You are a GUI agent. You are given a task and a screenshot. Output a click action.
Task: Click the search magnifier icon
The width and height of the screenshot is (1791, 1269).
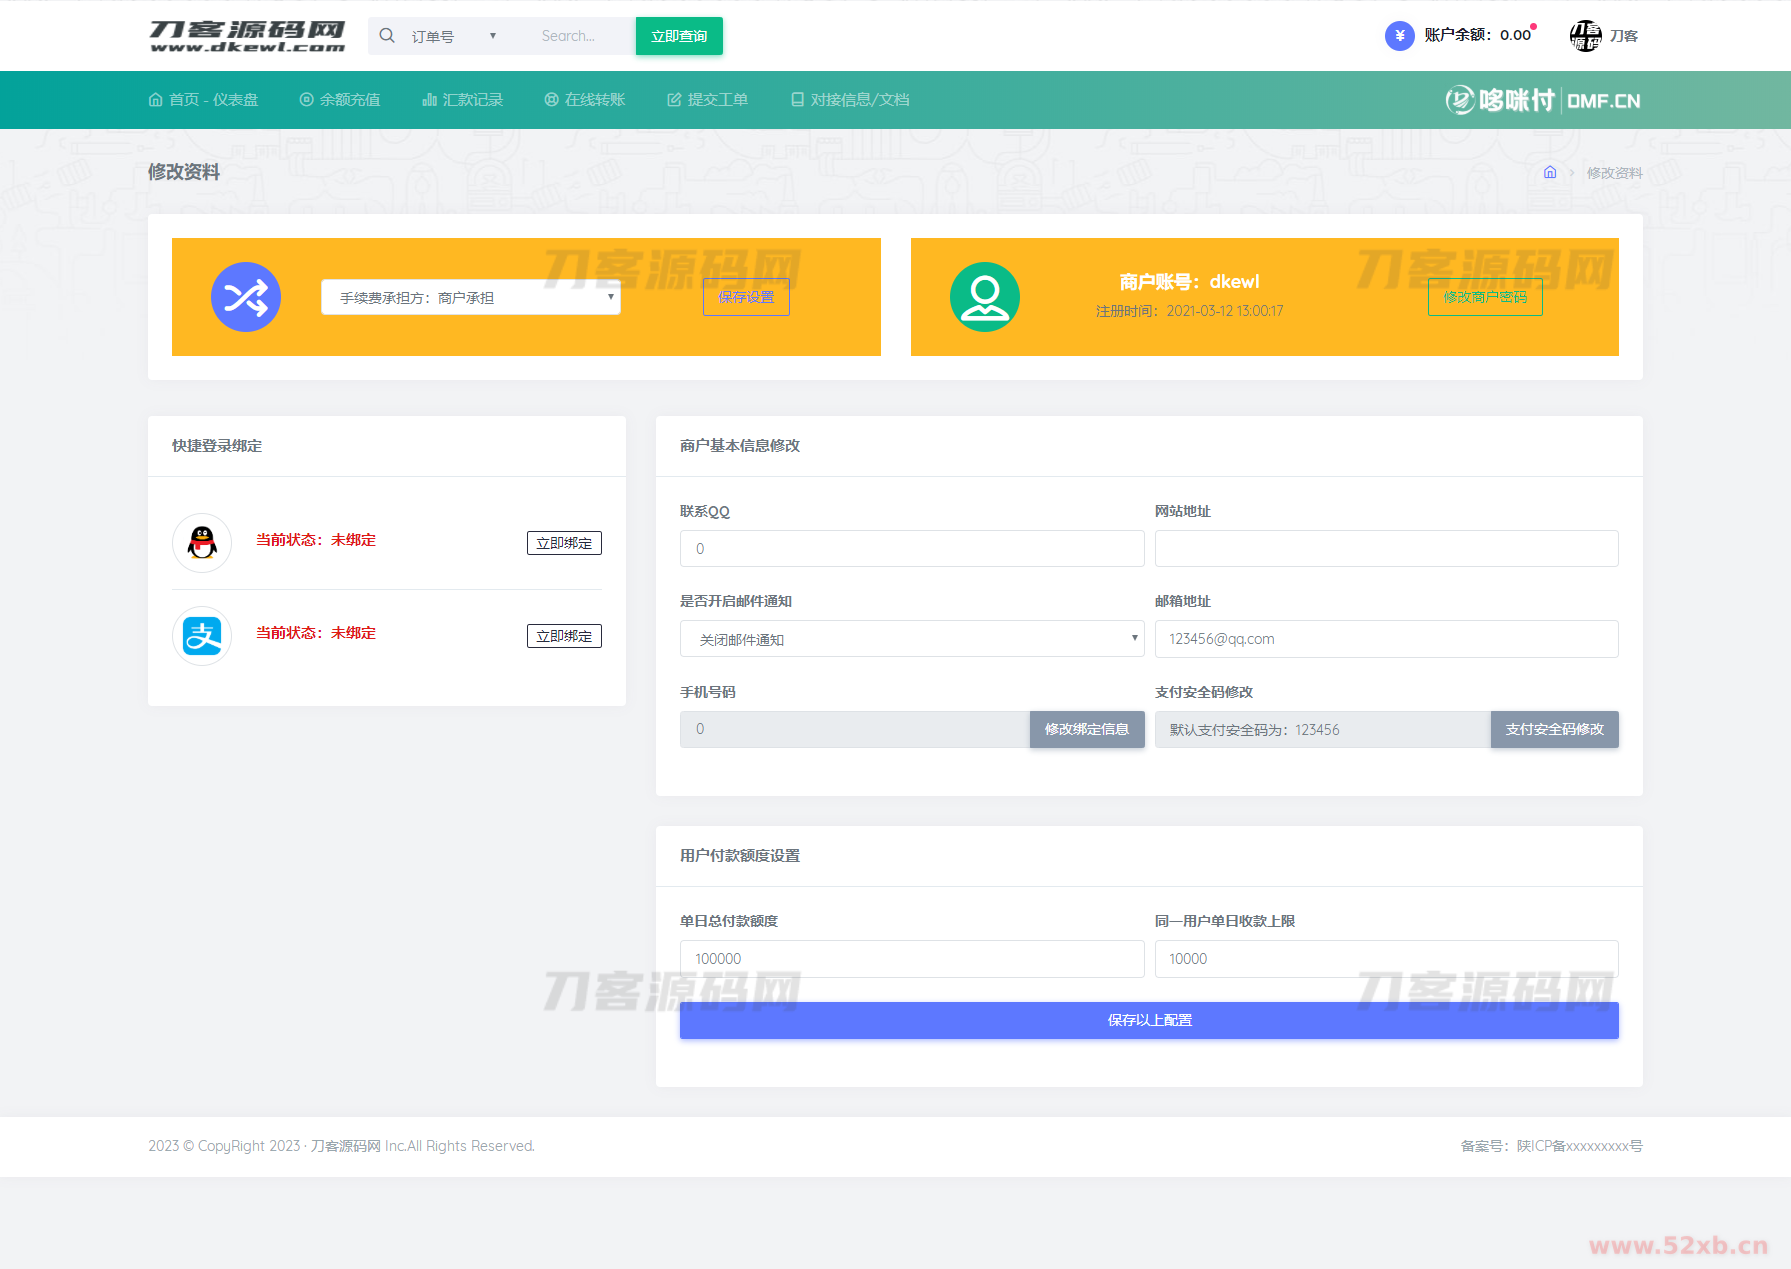[387, 36]
